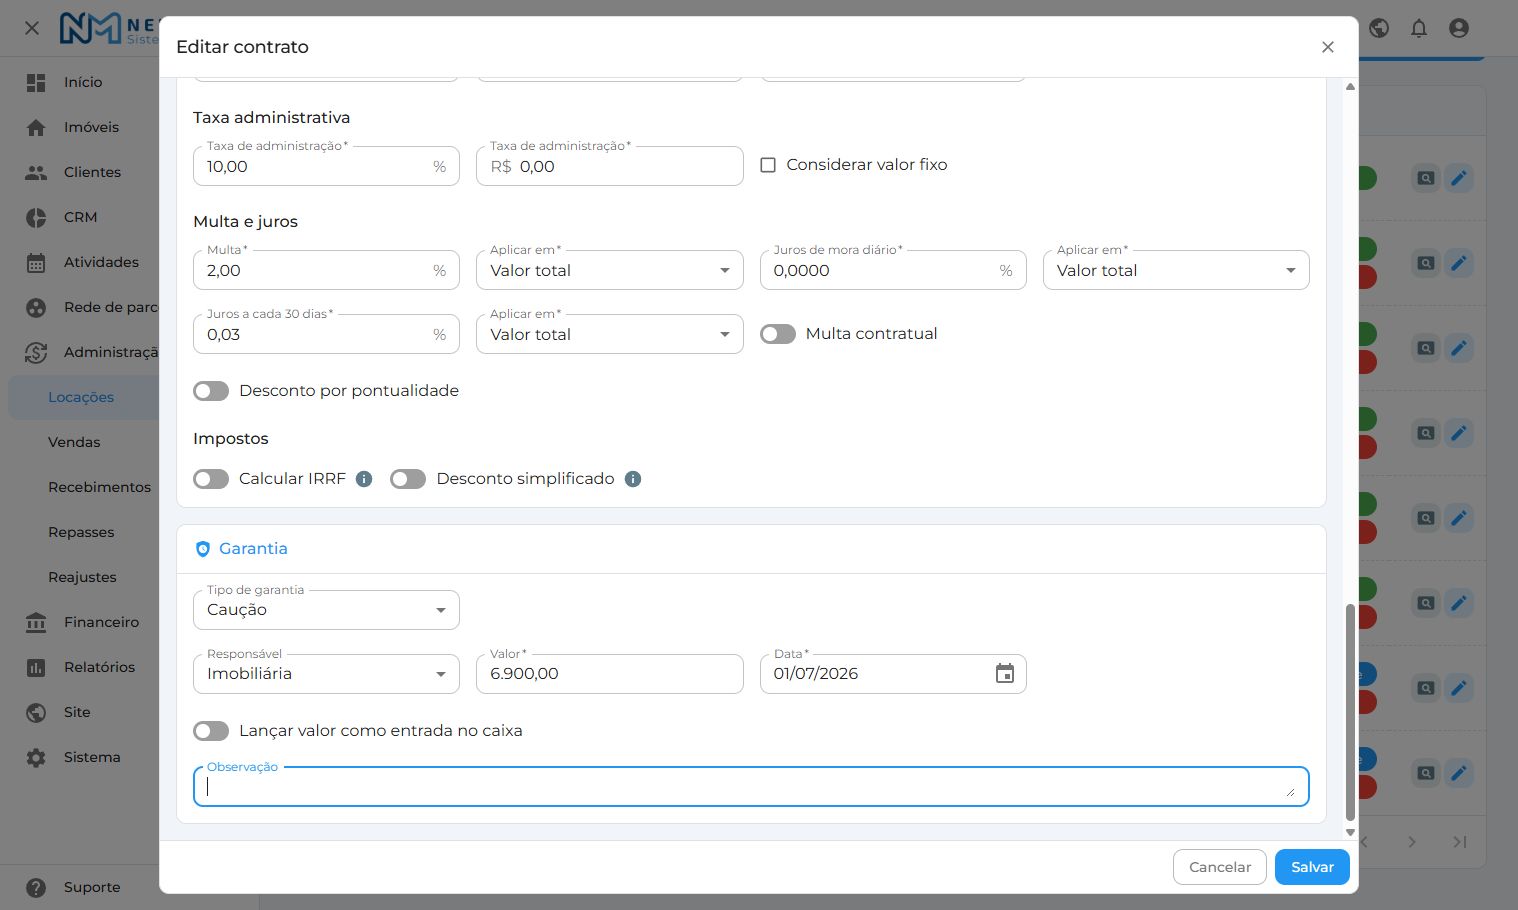Toggle Desconto por pontualidade on

(211, 391)
